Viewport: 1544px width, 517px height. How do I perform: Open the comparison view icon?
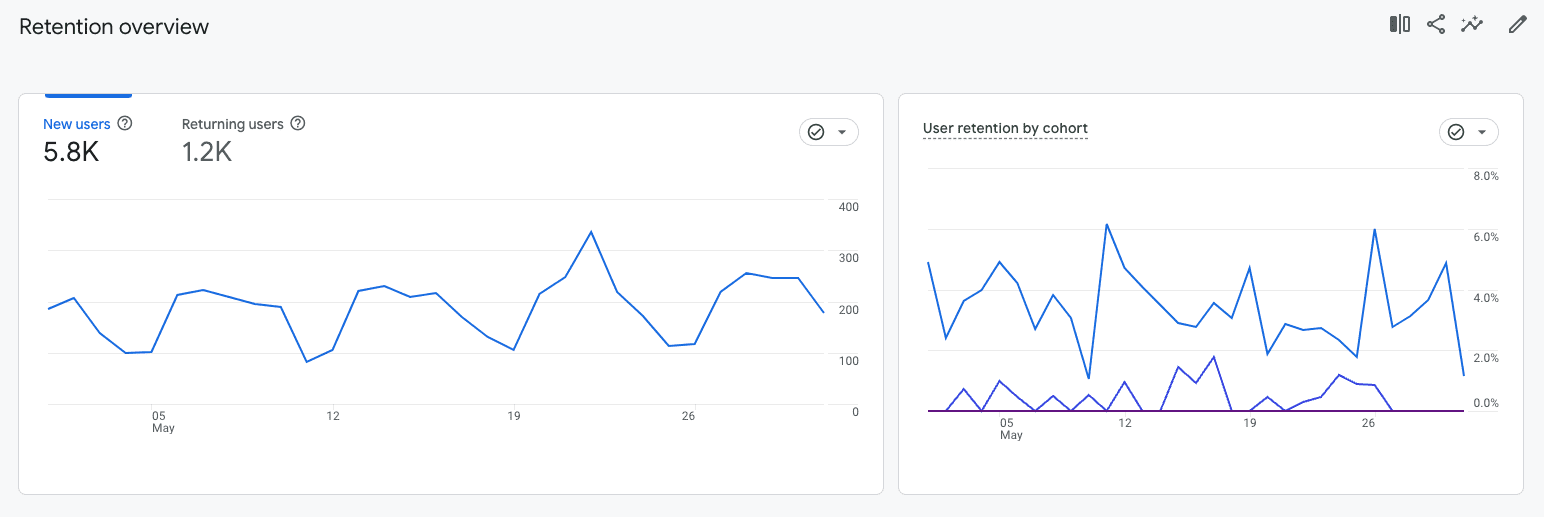[1399, 25]
